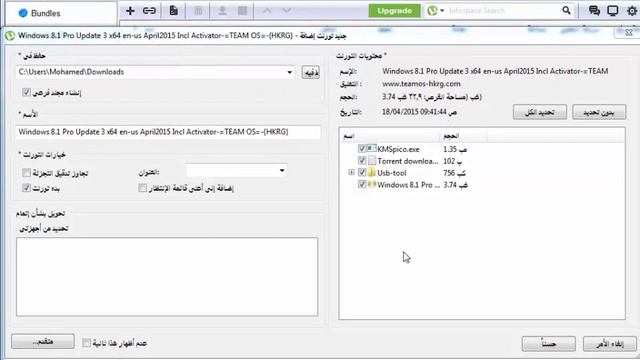Click www.teamos-hkrg.com comment text
This screenshot has height=360, width=640.
point(421,84)
